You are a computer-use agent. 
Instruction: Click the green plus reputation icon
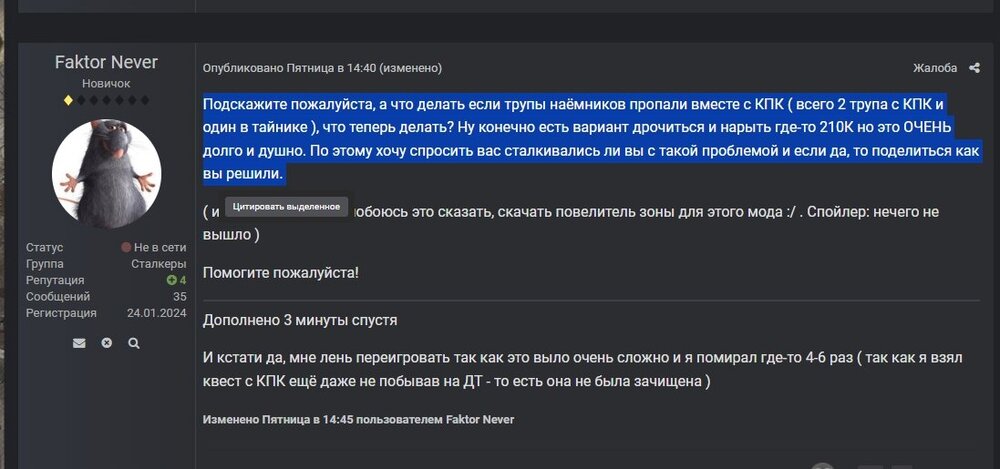171,281
